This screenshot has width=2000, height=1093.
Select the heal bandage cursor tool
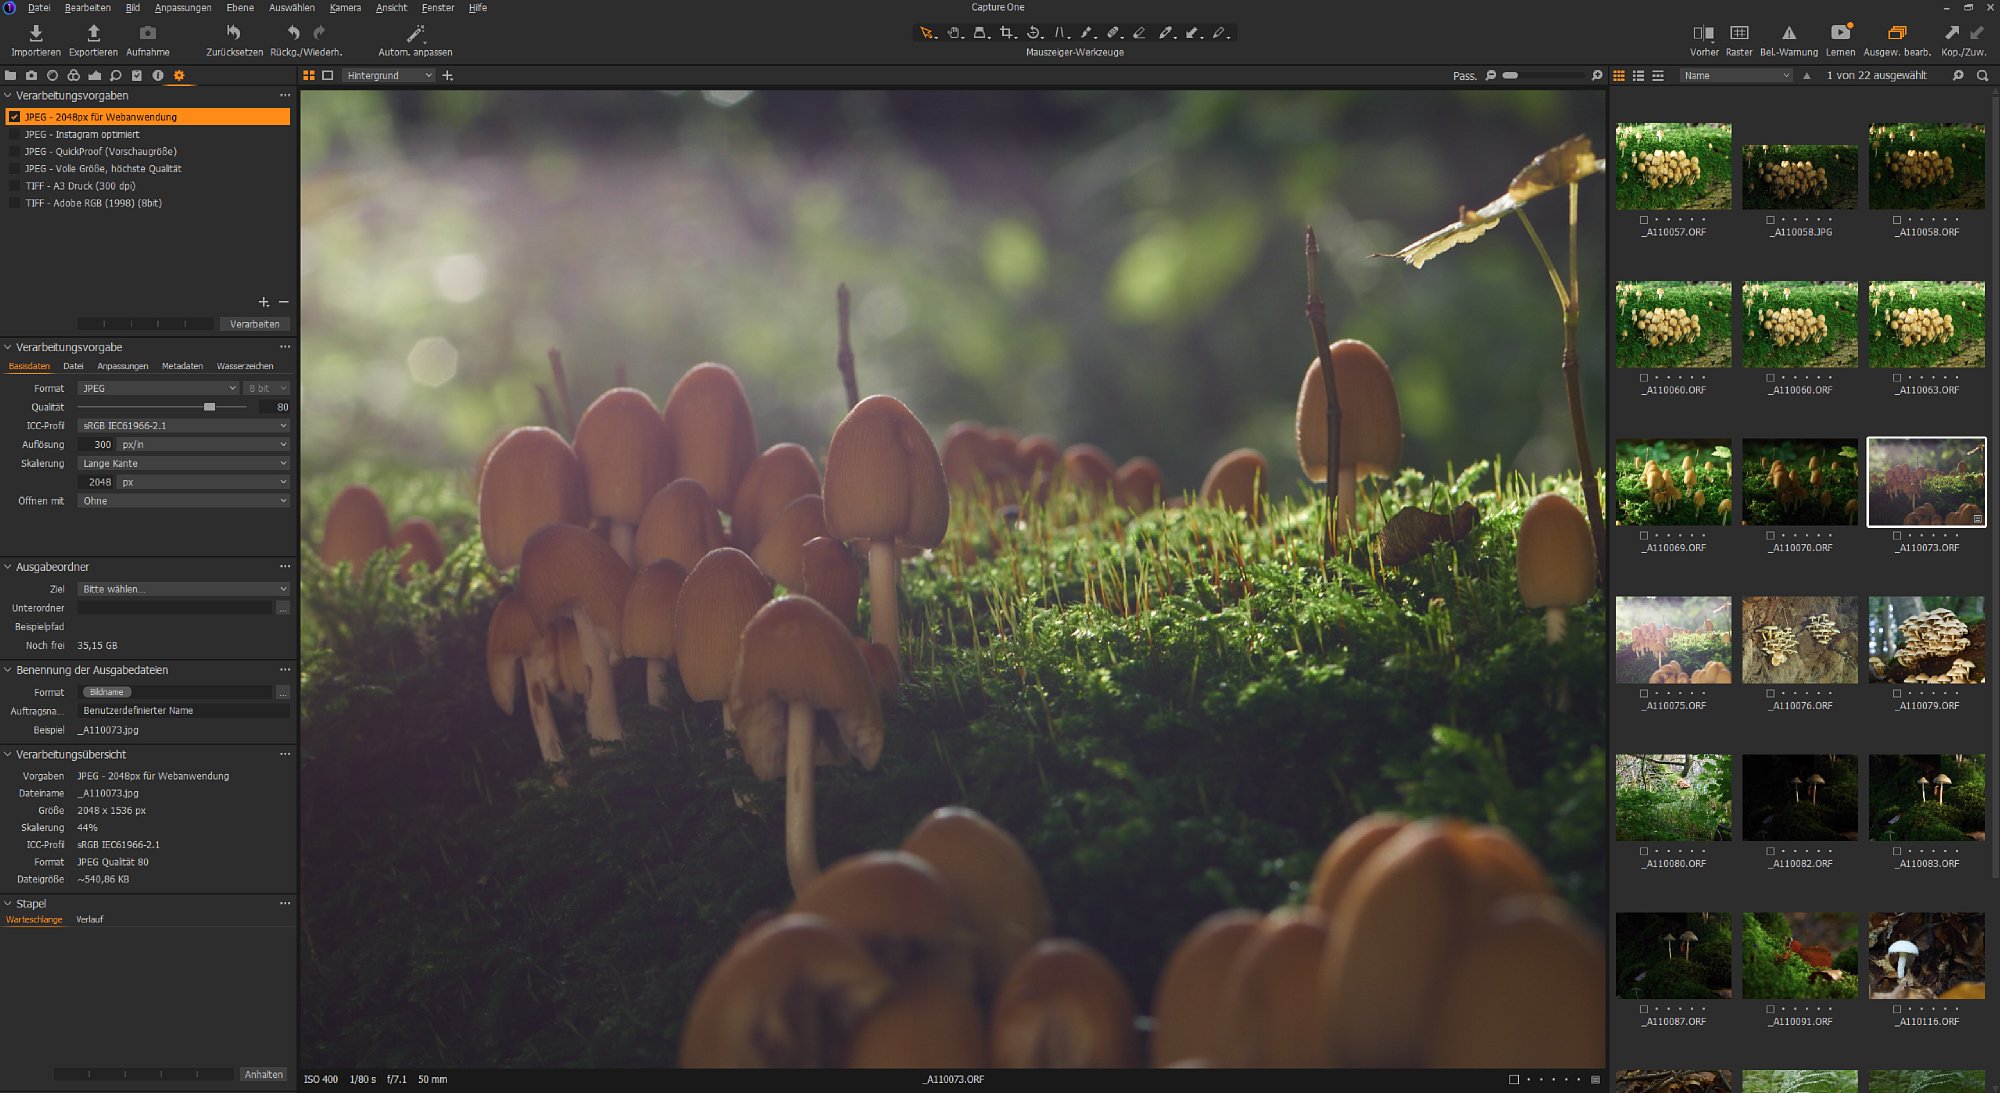tap(1113, 33)
